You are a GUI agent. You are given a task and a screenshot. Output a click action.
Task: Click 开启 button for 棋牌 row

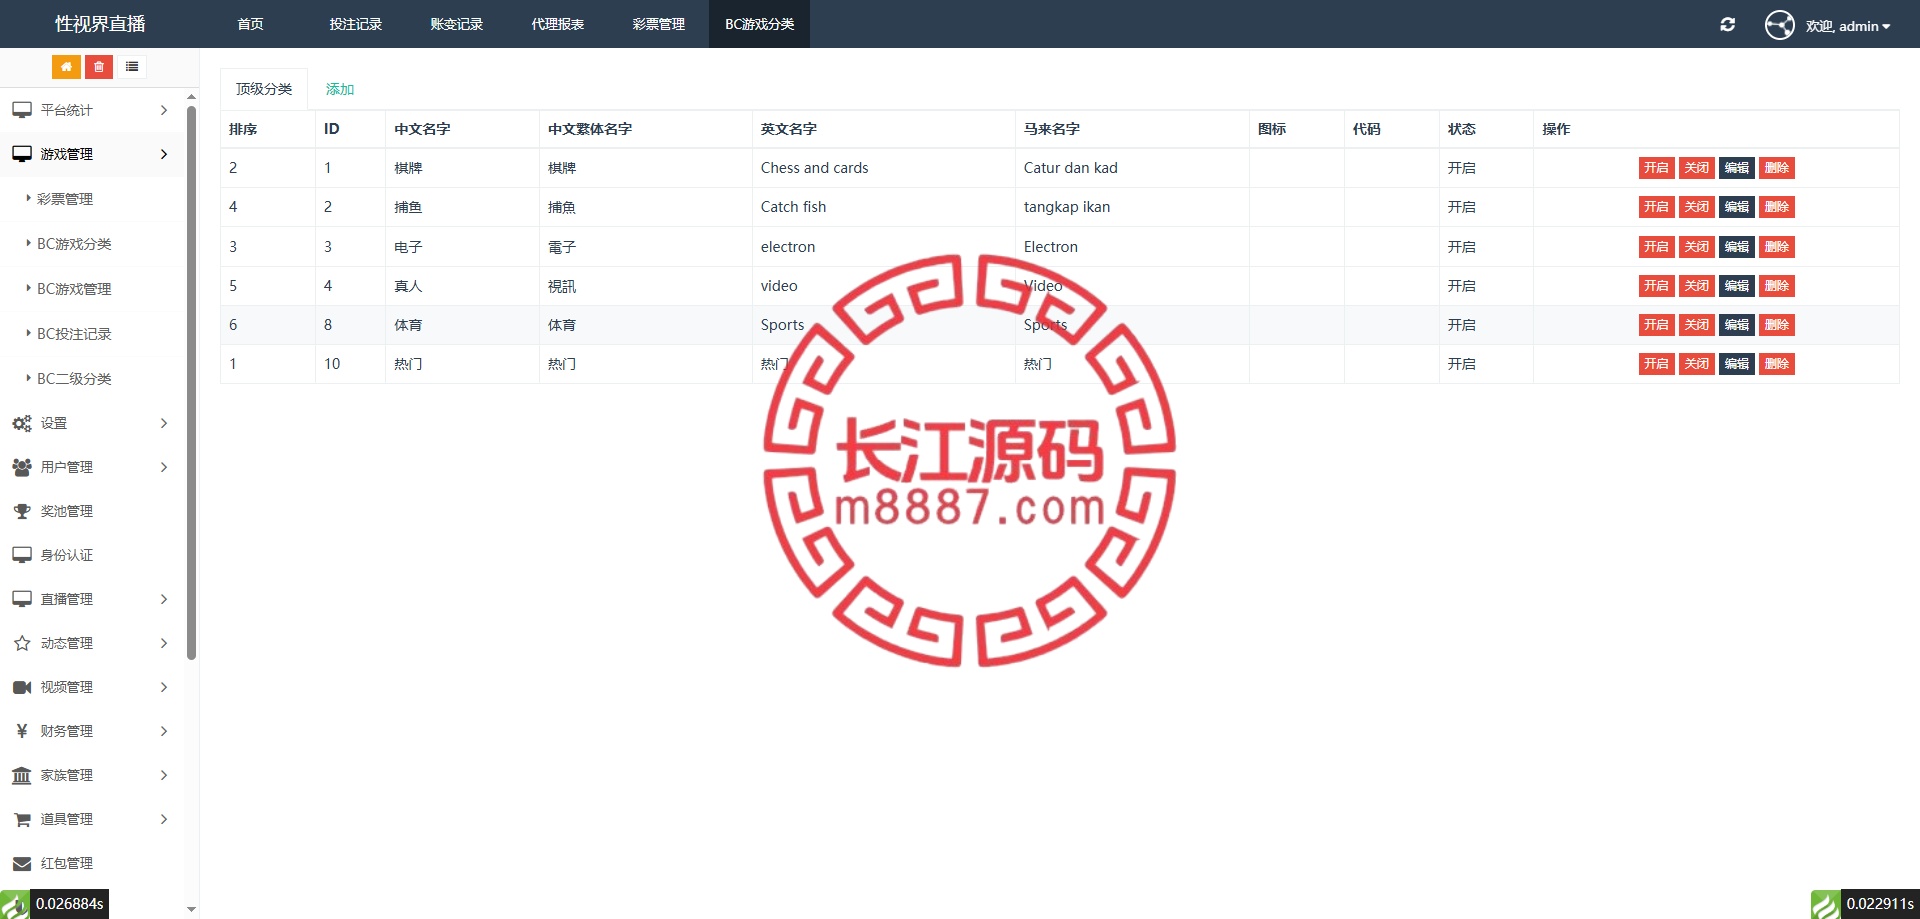1657,168
